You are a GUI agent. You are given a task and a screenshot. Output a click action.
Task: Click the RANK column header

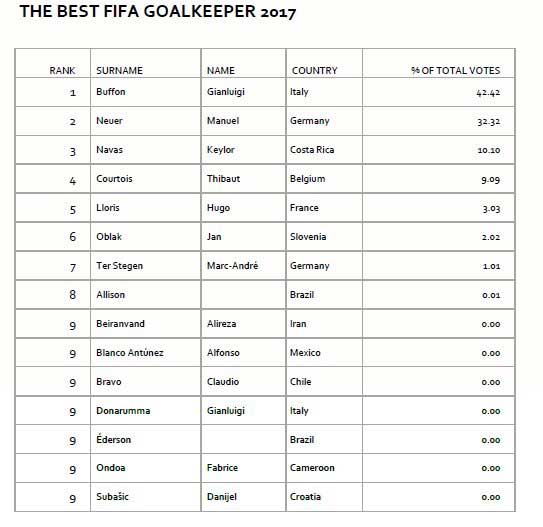point(62,71)
